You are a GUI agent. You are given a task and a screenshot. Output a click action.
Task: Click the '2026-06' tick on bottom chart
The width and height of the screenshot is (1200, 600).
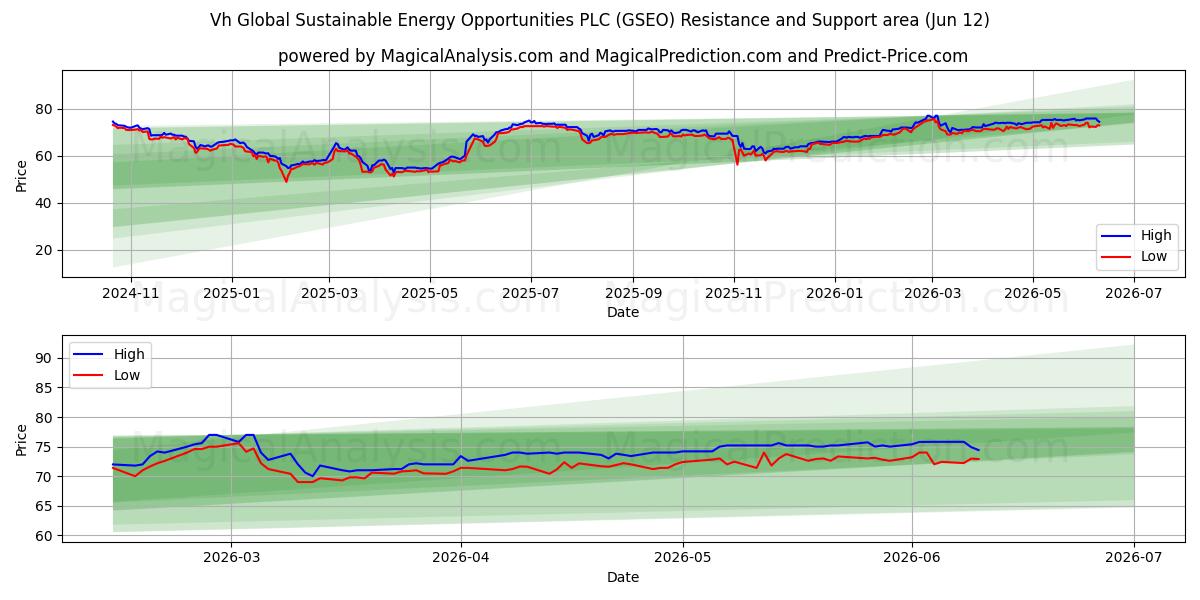[x=912, y=558]
